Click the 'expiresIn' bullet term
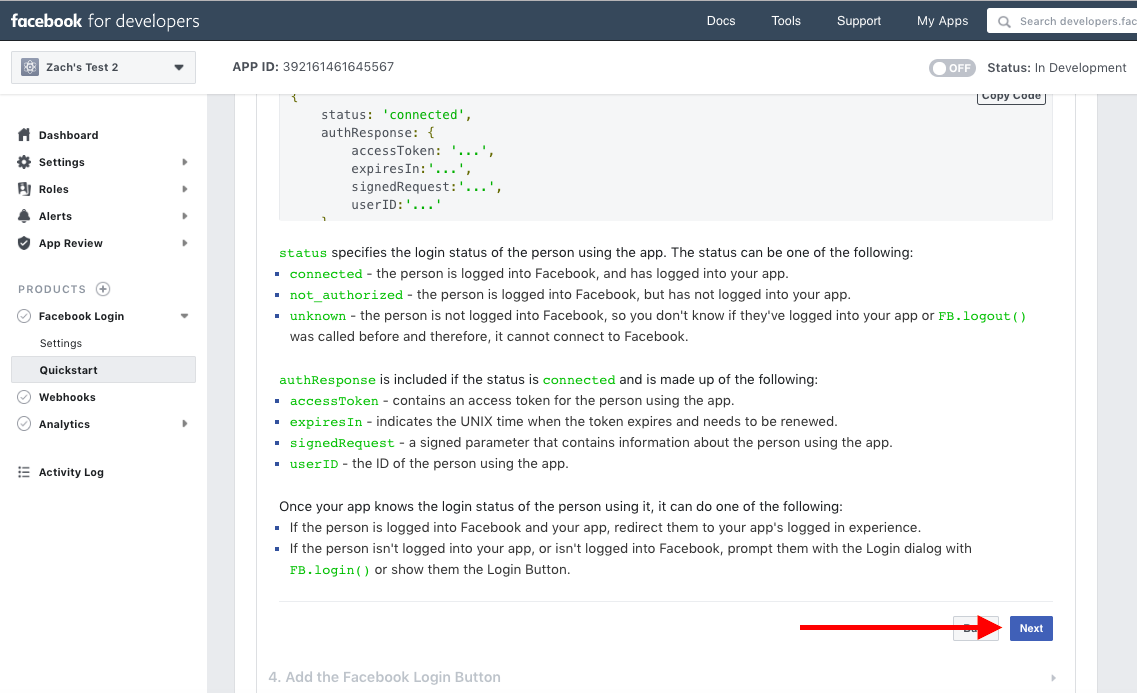Image resolution: width=1137 pixels, height=693 pixels. point(326,422)
